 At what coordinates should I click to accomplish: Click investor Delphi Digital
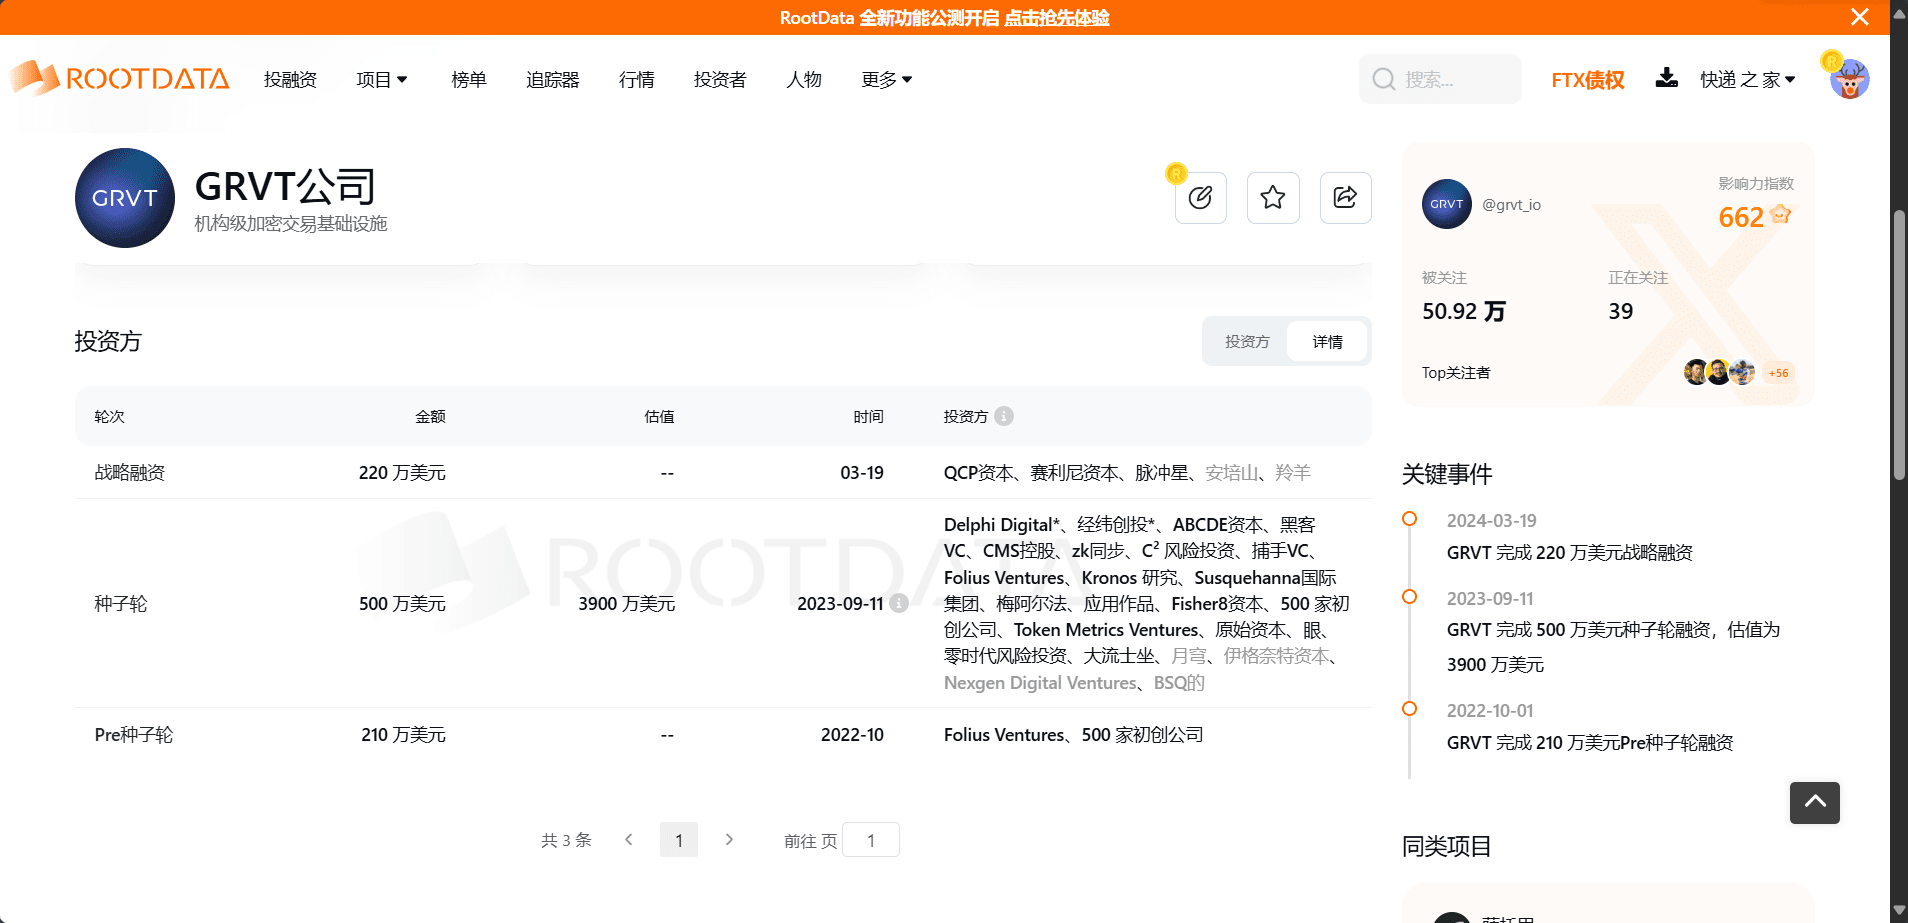pyautogui.click(x=1001, y=525)
